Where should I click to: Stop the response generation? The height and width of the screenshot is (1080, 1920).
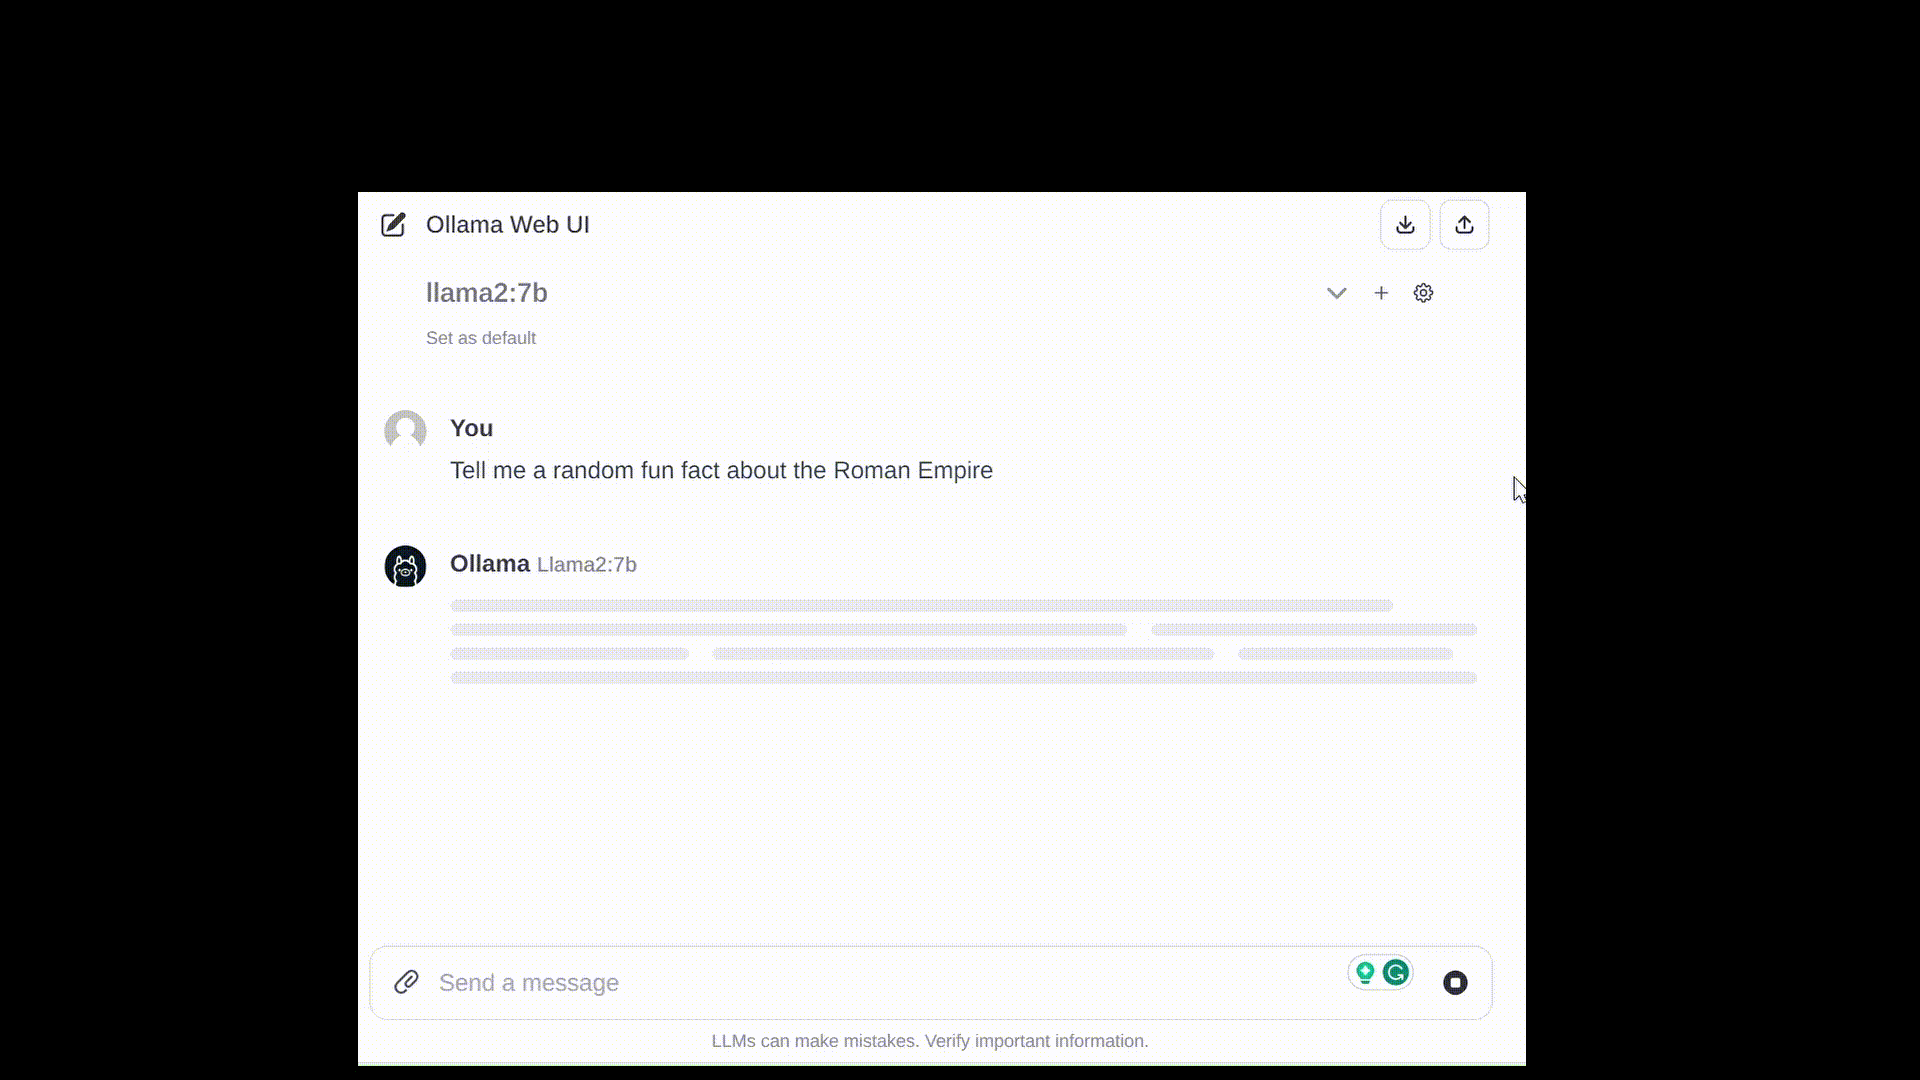pos(1455,983)
